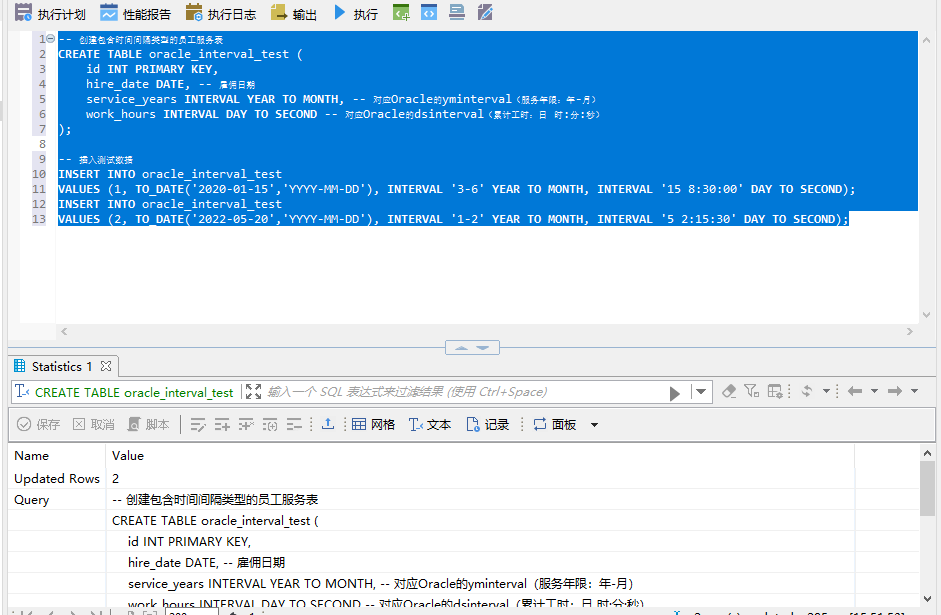Run the script with 执行 play button

(355, 14)
